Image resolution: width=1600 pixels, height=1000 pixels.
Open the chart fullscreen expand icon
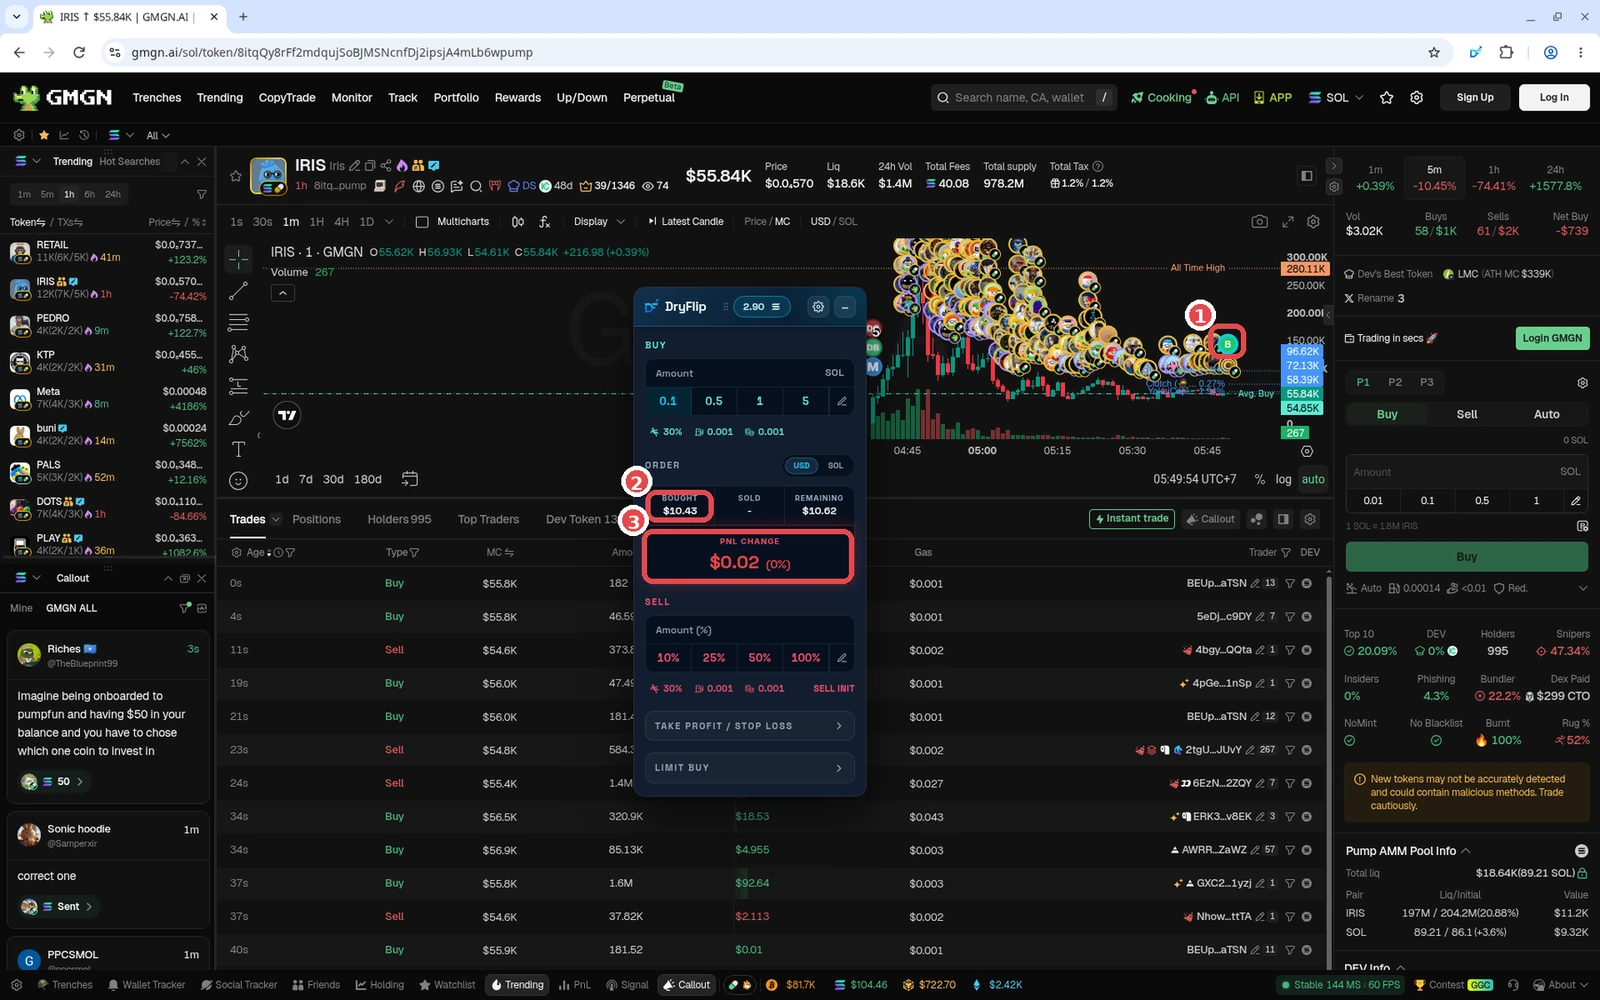[1288, 222]
